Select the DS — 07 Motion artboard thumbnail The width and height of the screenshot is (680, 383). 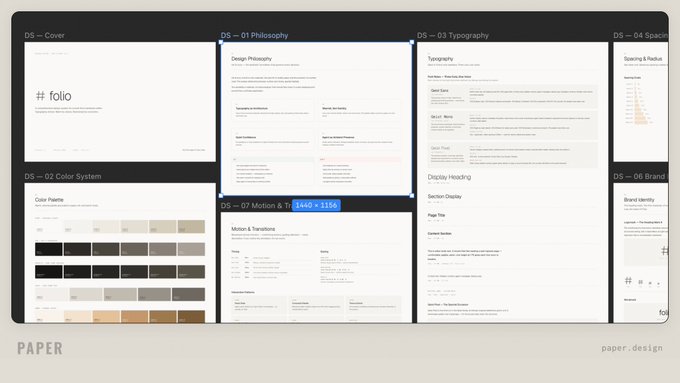coord(316,267)
